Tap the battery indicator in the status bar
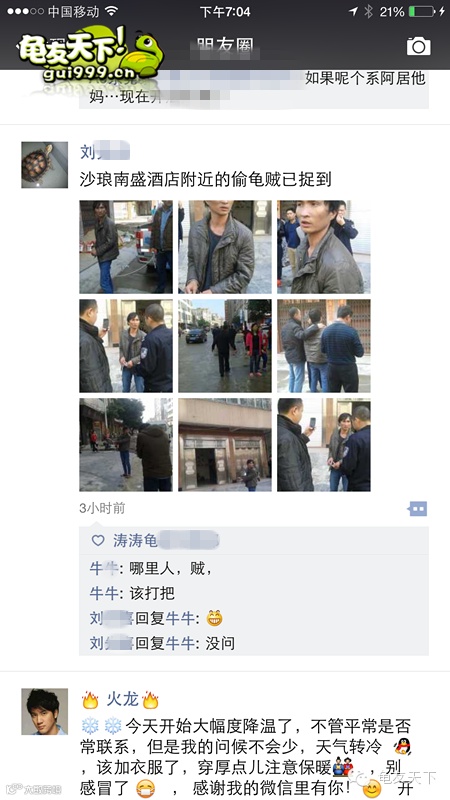The width and height of the screenshot is (450, 800). click(x=421, y=11)
